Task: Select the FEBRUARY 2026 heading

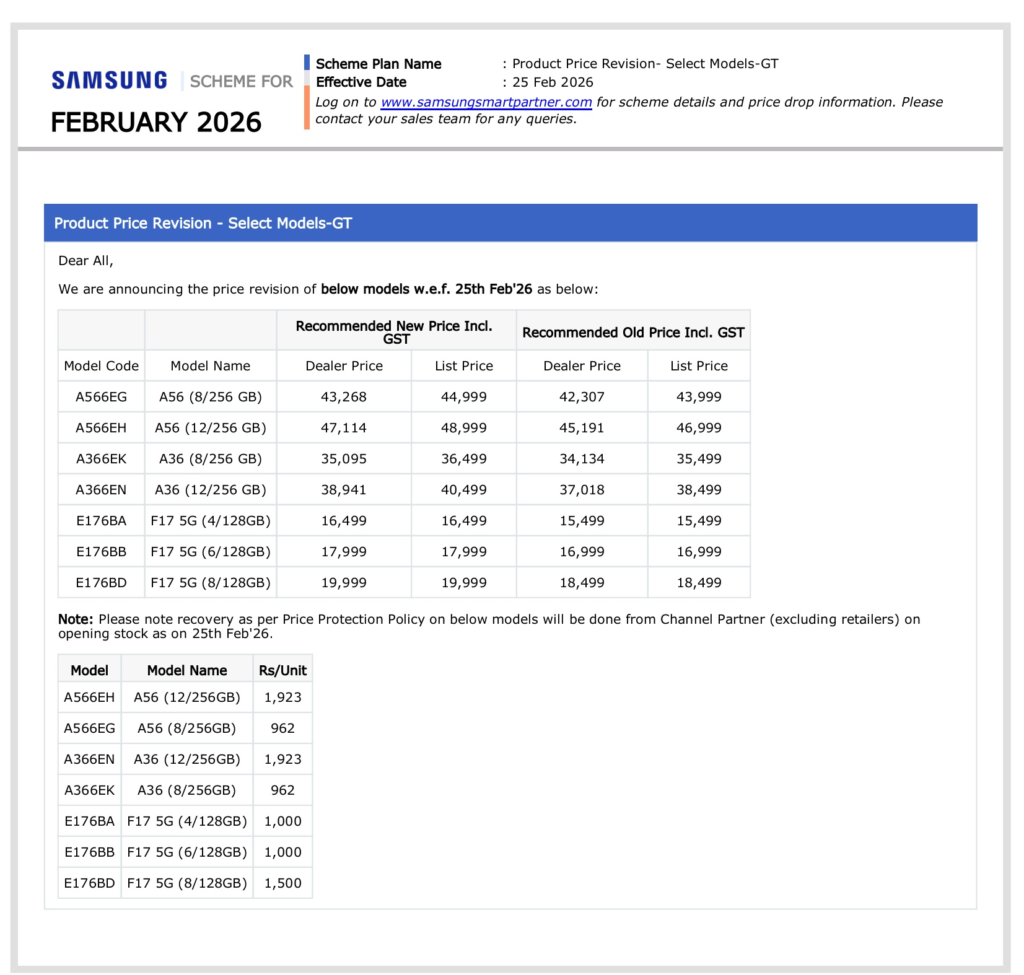Action: pos(155,122)
